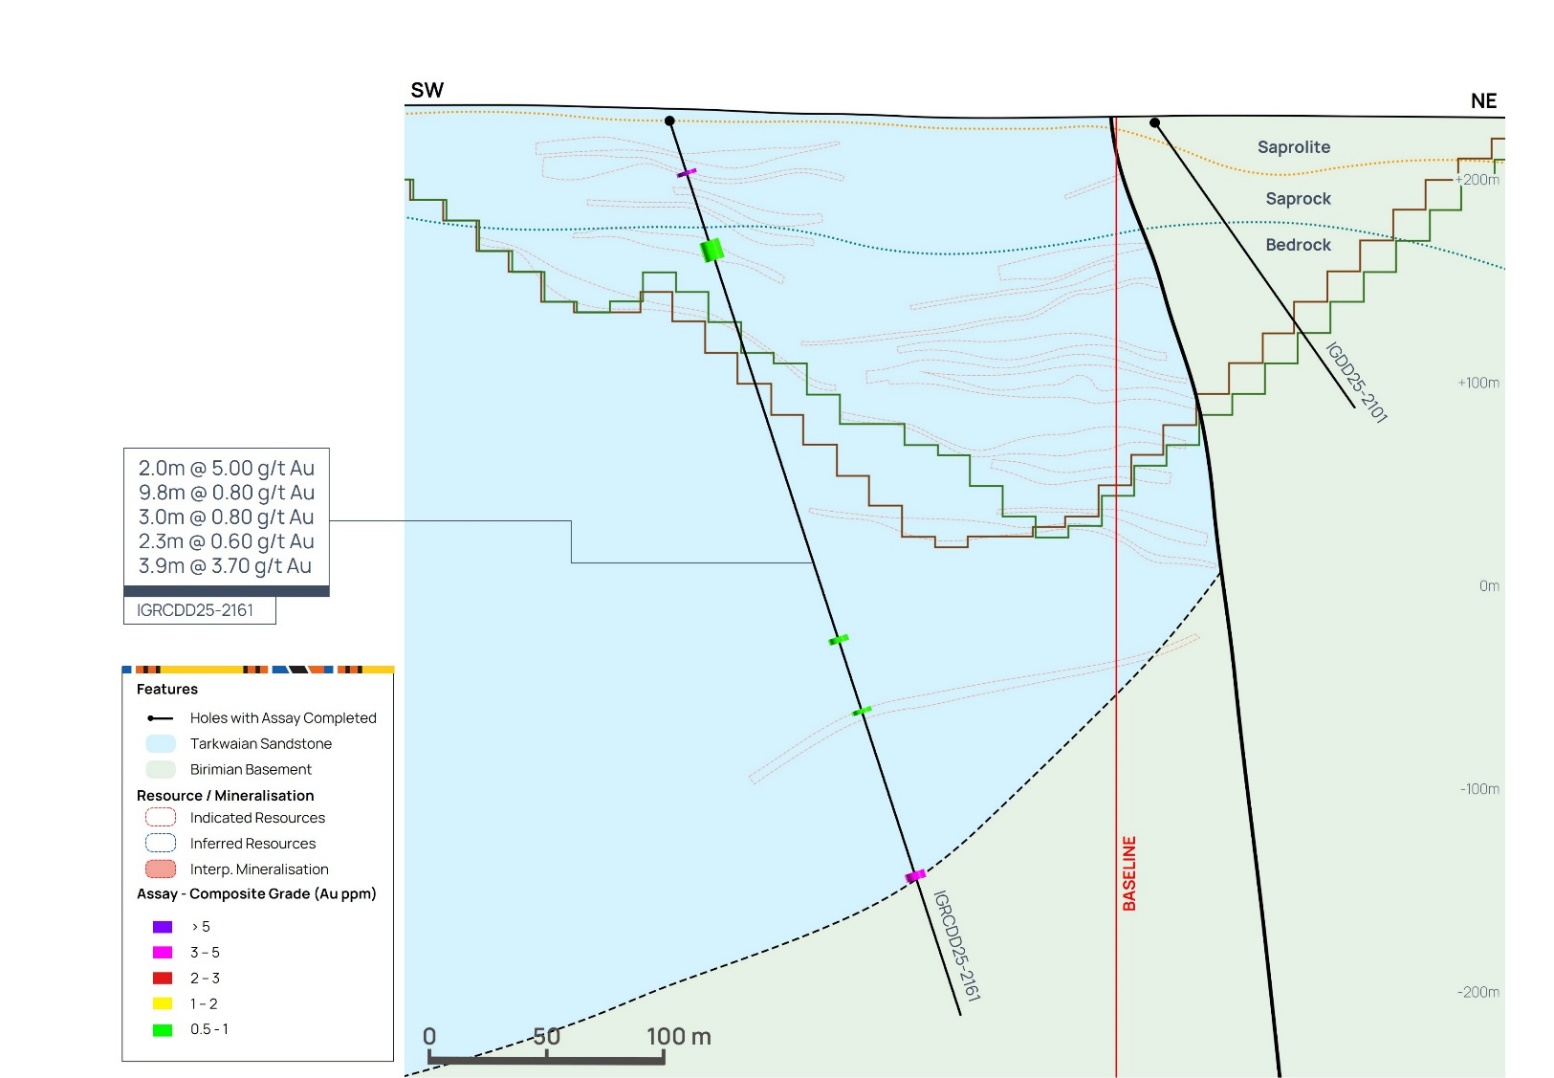Image resolution: width=1554 pixels, height=1078 pixels.
Task: Click the purple >5 grade legend swatch
Action: point(162,927)
